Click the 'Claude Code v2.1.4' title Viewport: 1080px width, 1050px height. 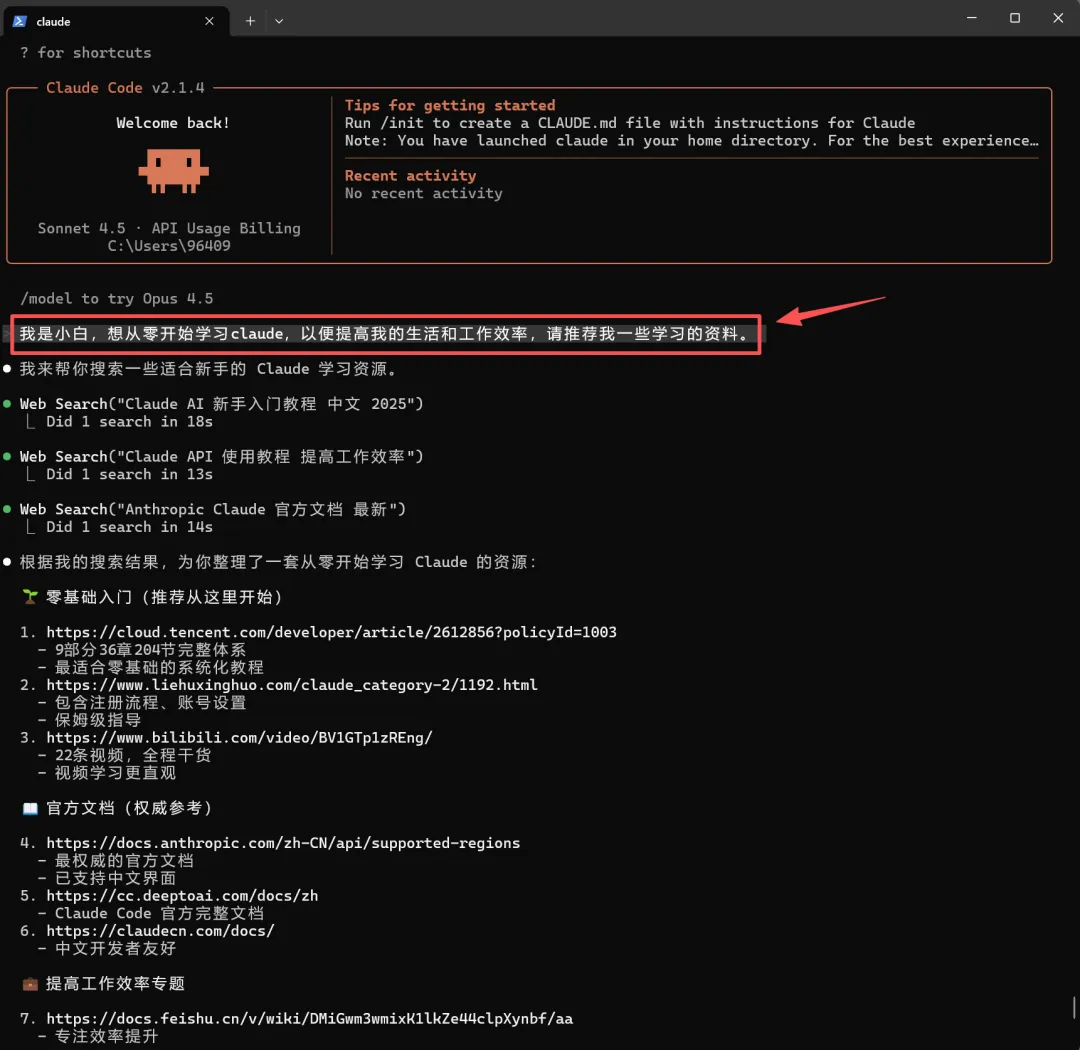click(125, 88)
